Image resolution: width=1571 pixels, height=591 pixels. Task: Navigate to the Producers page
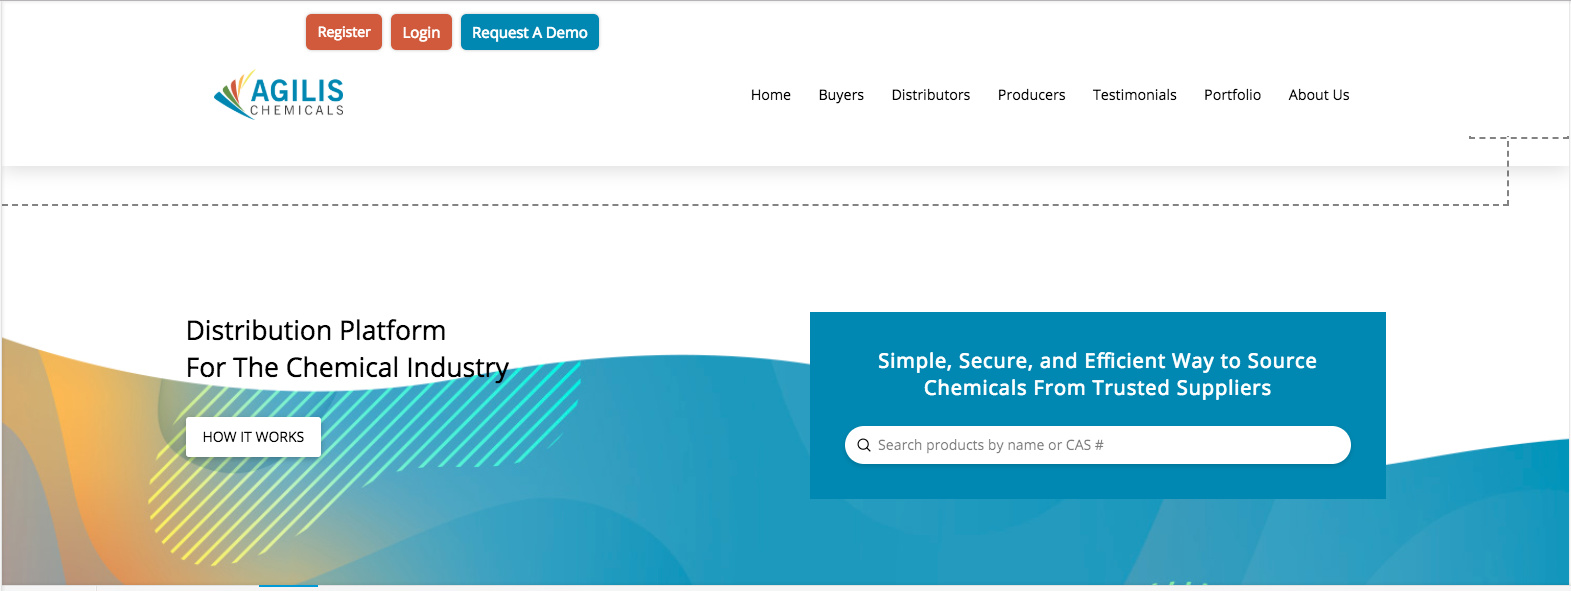pyautogui.click(x=1031, y=95)
